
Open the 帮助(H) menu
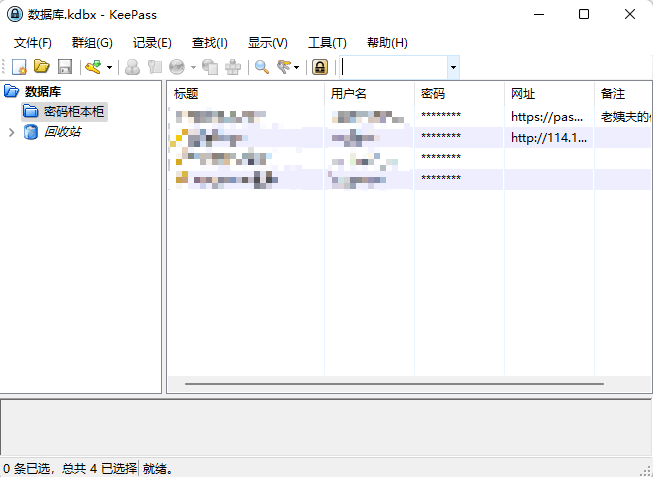pos(387,42)
